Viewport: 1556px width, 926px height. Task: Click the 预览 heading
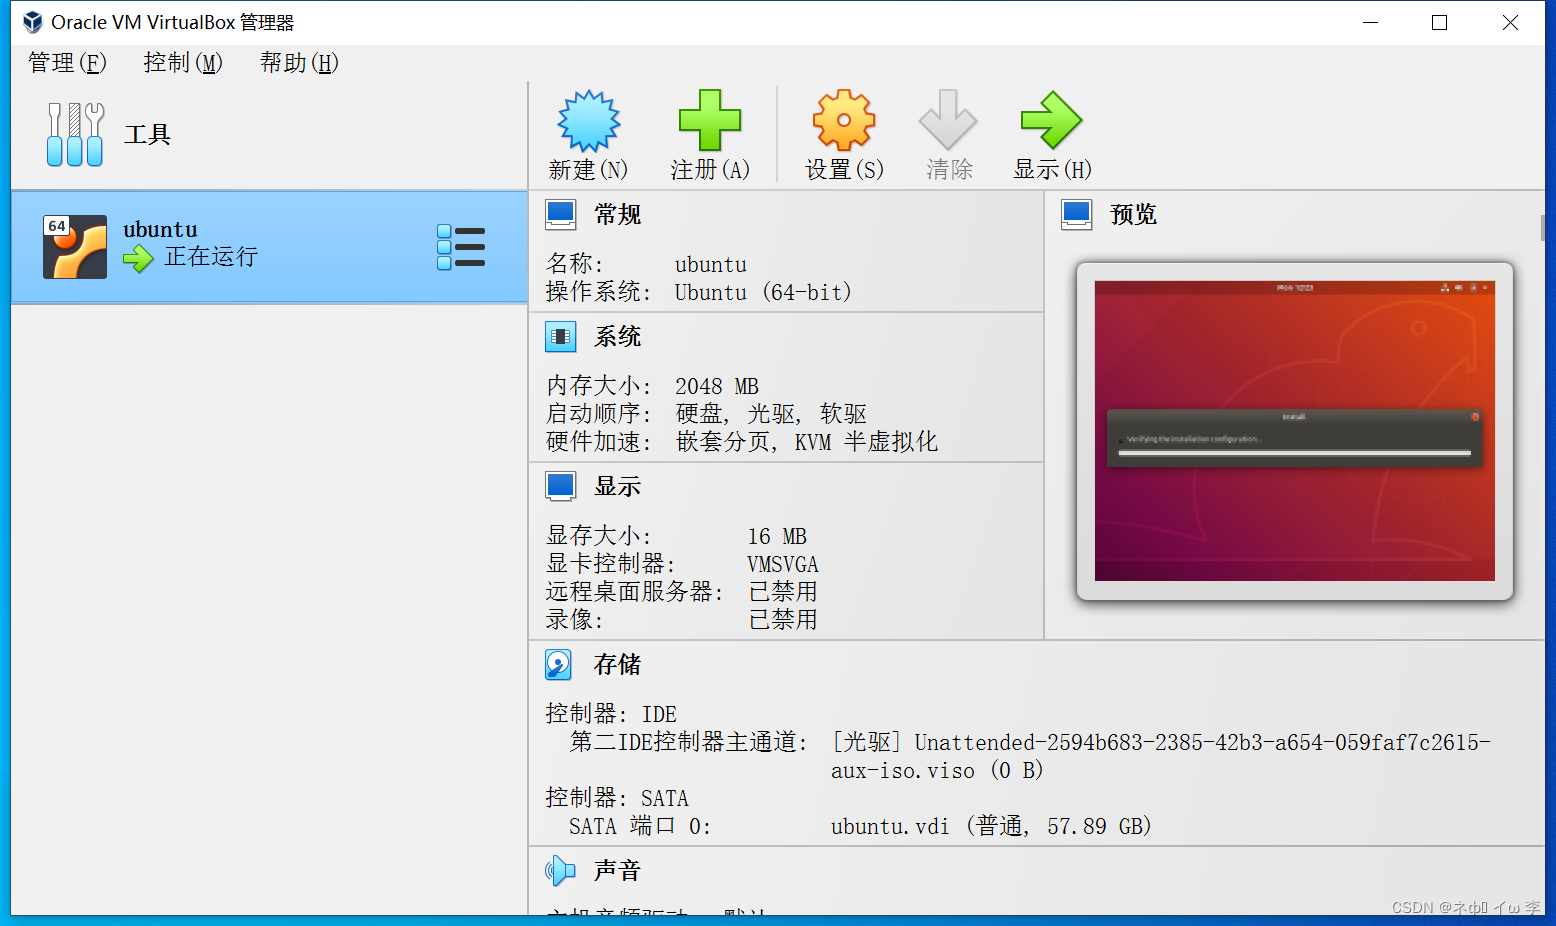pyautogui.click(x=1134, y=215)
